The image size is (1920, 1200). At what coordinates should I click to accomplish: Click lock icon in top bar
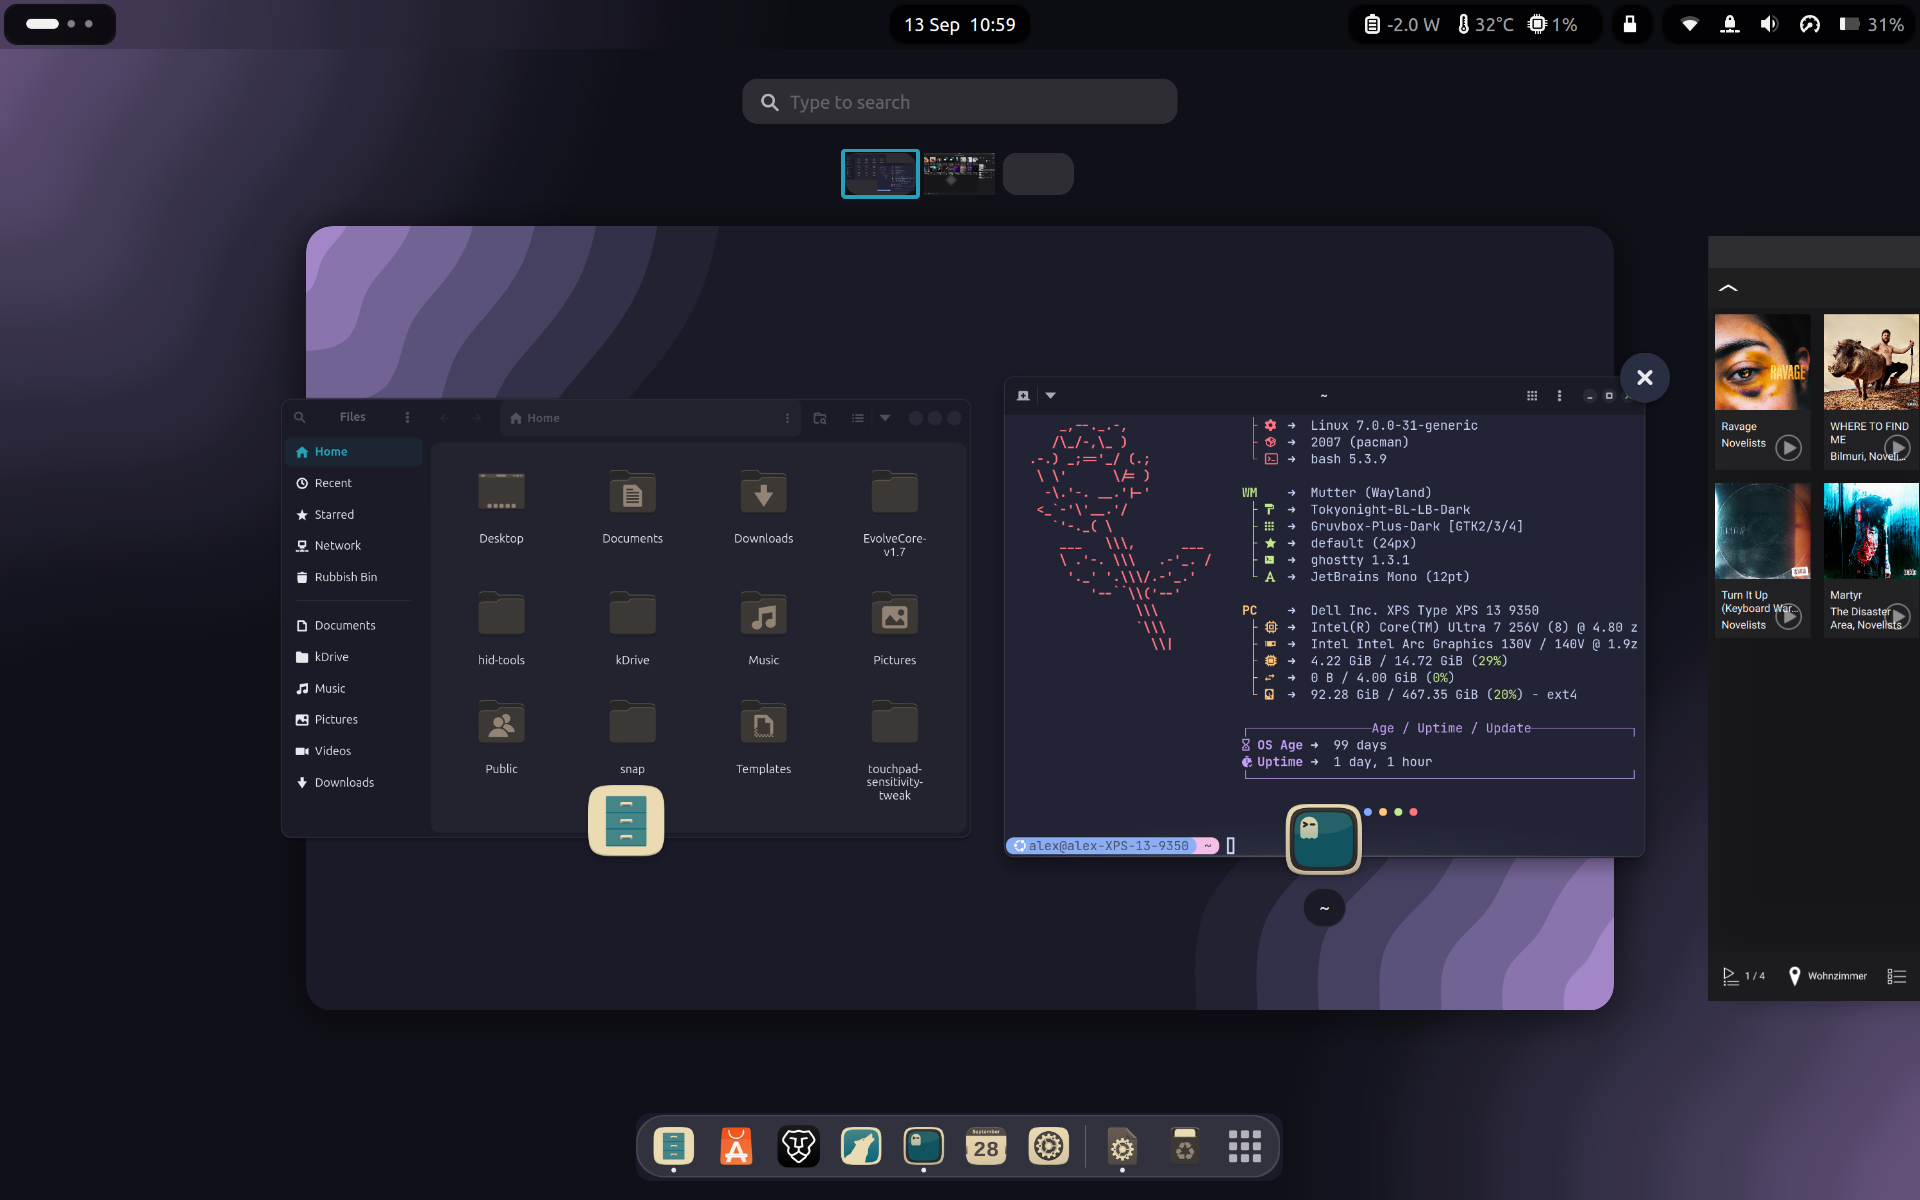[1630, 24]
